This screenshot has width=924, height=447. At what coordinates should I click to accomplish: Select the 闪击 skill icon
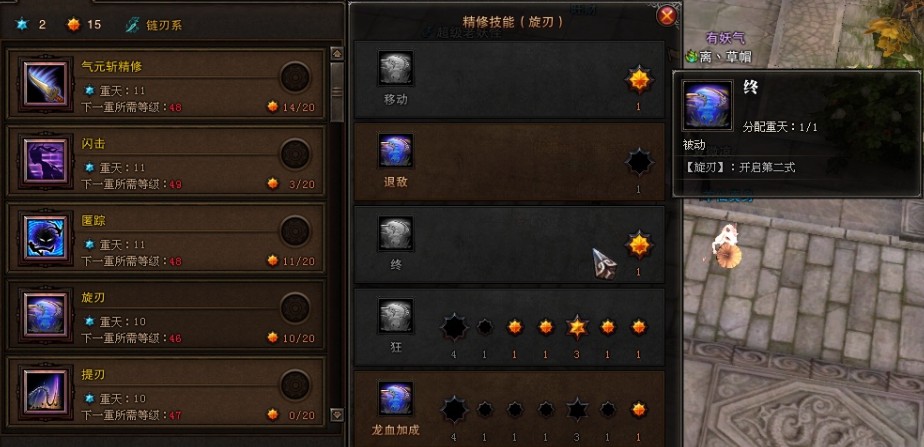pyautogui.click(x=45, y=161)
